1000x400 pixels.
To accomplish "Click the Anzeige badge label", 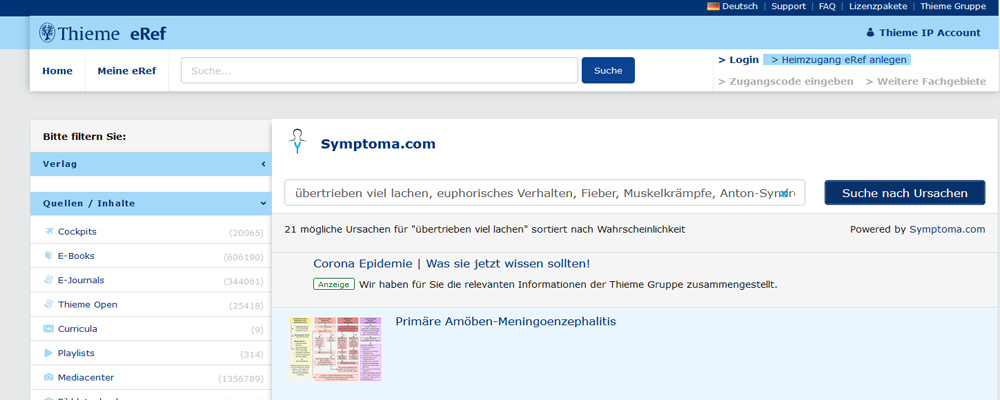I will [x=334, y=285].
